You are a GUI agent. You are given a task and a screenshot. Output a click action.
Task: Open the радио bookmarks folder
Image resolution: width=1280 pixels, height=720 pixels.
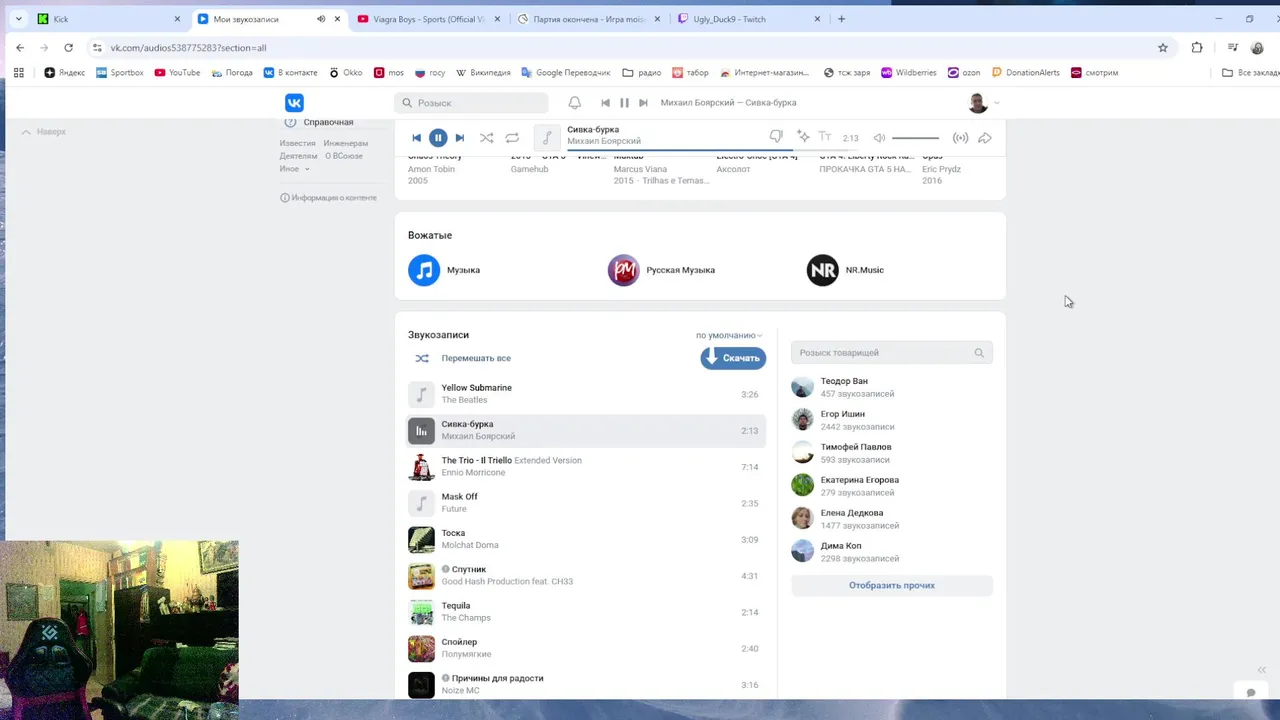641,73
